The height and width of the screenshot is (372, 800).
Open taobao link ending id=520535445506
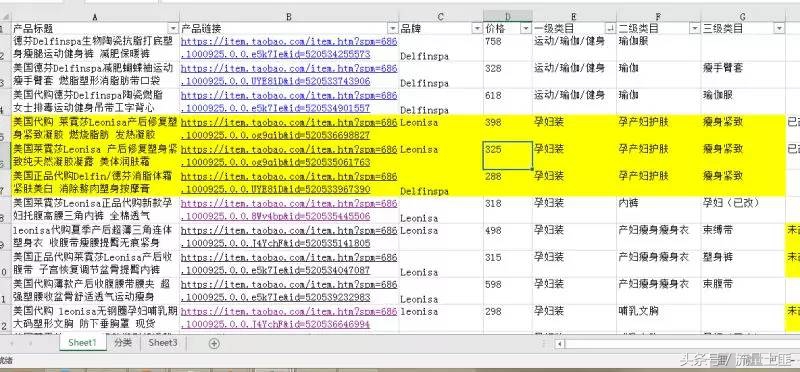(289, 210)
